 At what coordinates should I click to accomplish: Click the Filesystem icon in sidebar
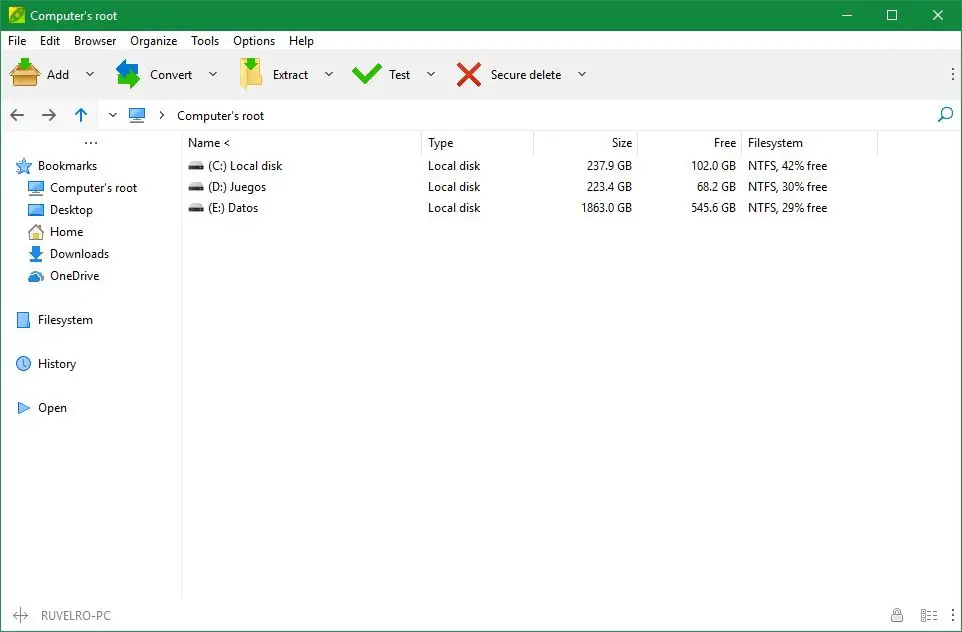(x=23, y=320)
